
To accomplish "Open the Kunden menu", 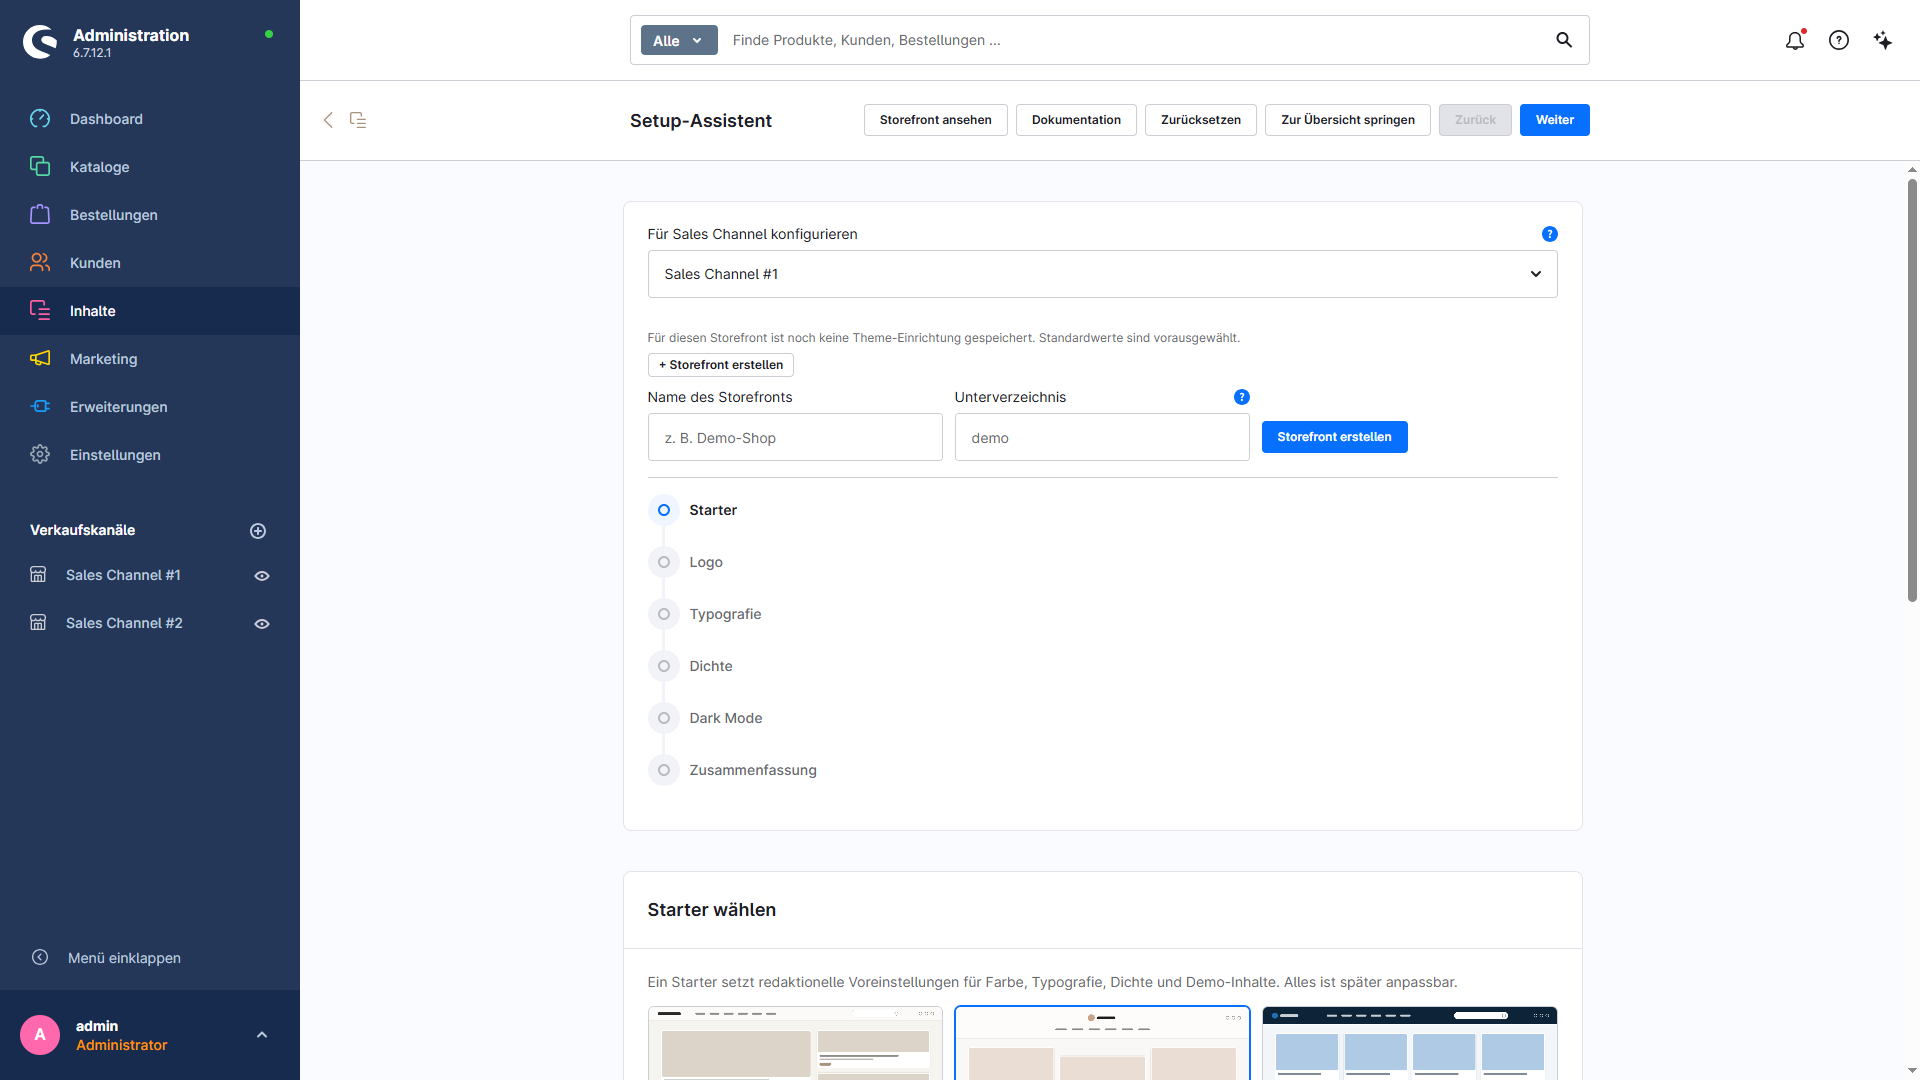I will click(150, 263).
